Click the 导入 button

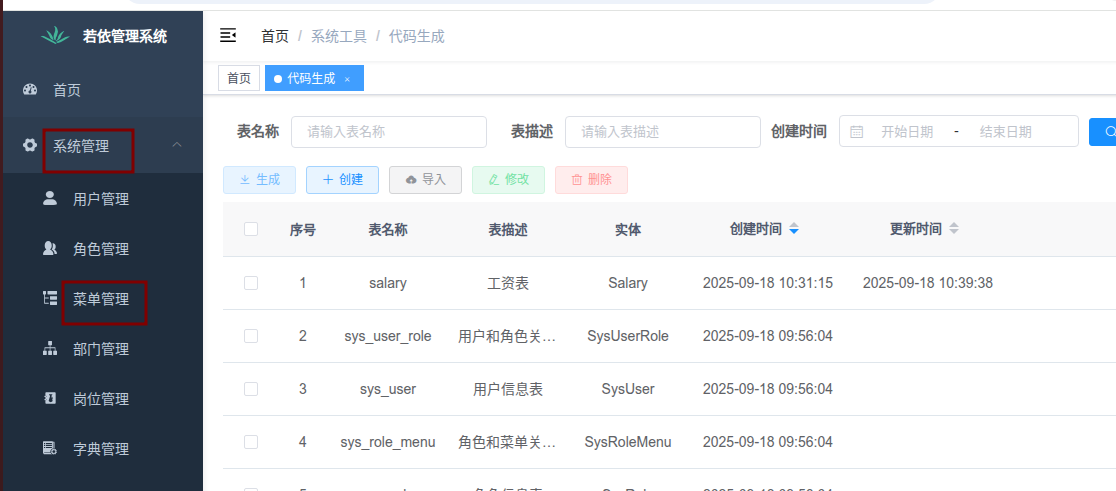coord(425,180)
